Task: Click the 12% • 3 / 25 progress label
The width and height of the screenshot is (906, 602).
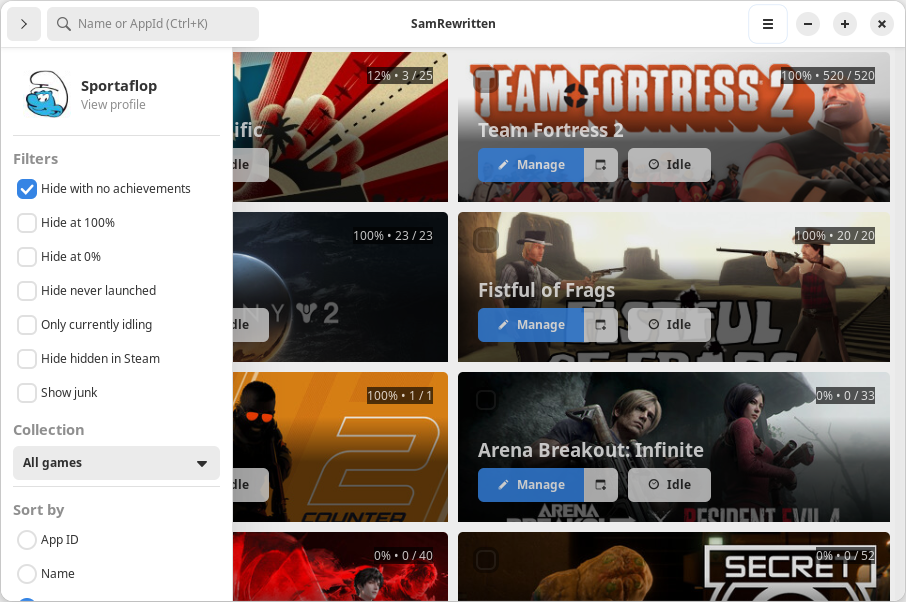Action: [400, 76]
